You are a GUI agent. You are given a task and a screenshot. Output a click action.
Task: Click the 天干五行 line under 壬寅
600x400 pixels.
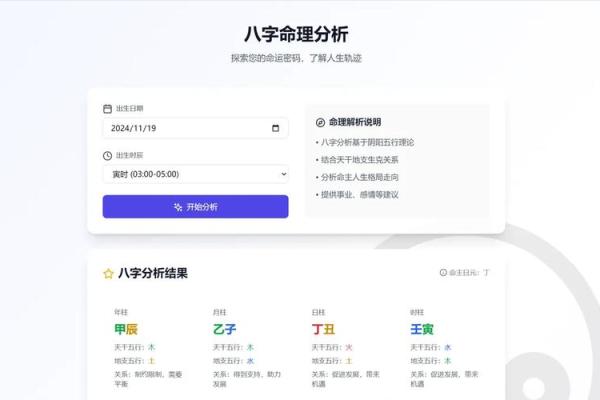(431, 348)
